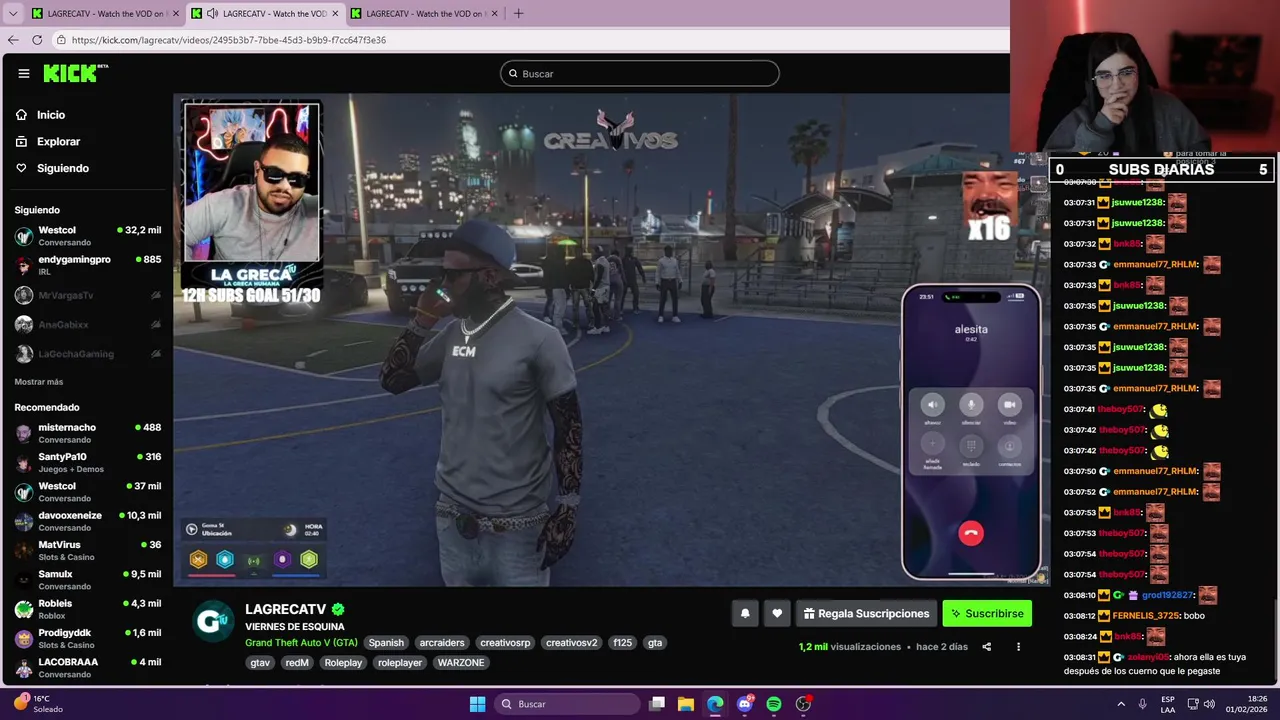Open the offline channel MrVargasTv

[88, 295]
